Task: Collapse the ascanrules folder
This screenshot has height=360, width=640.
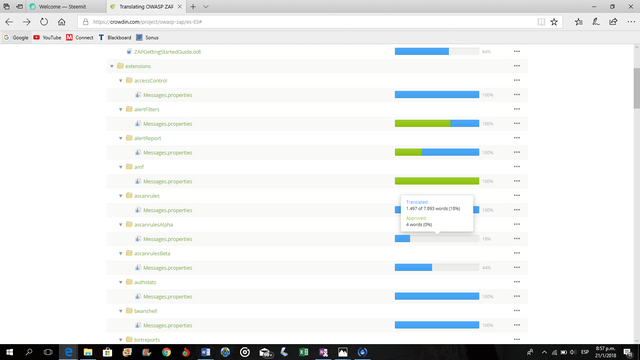Action: coord(121,196)
